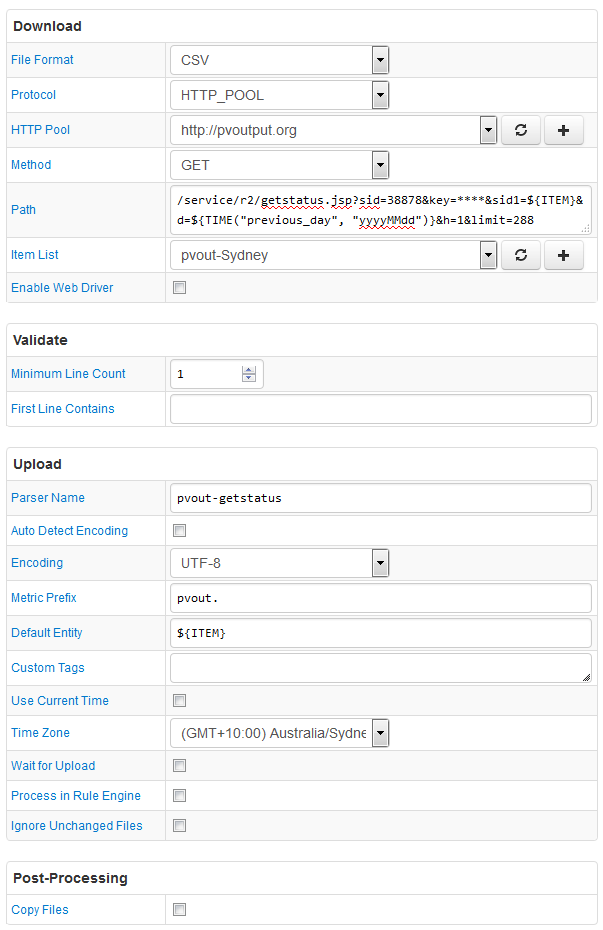The width and height of the screenshot is (603, 930).
Task: Click the Post-Processing section heading
Action: pyautogui.click(x=70, y=878)
